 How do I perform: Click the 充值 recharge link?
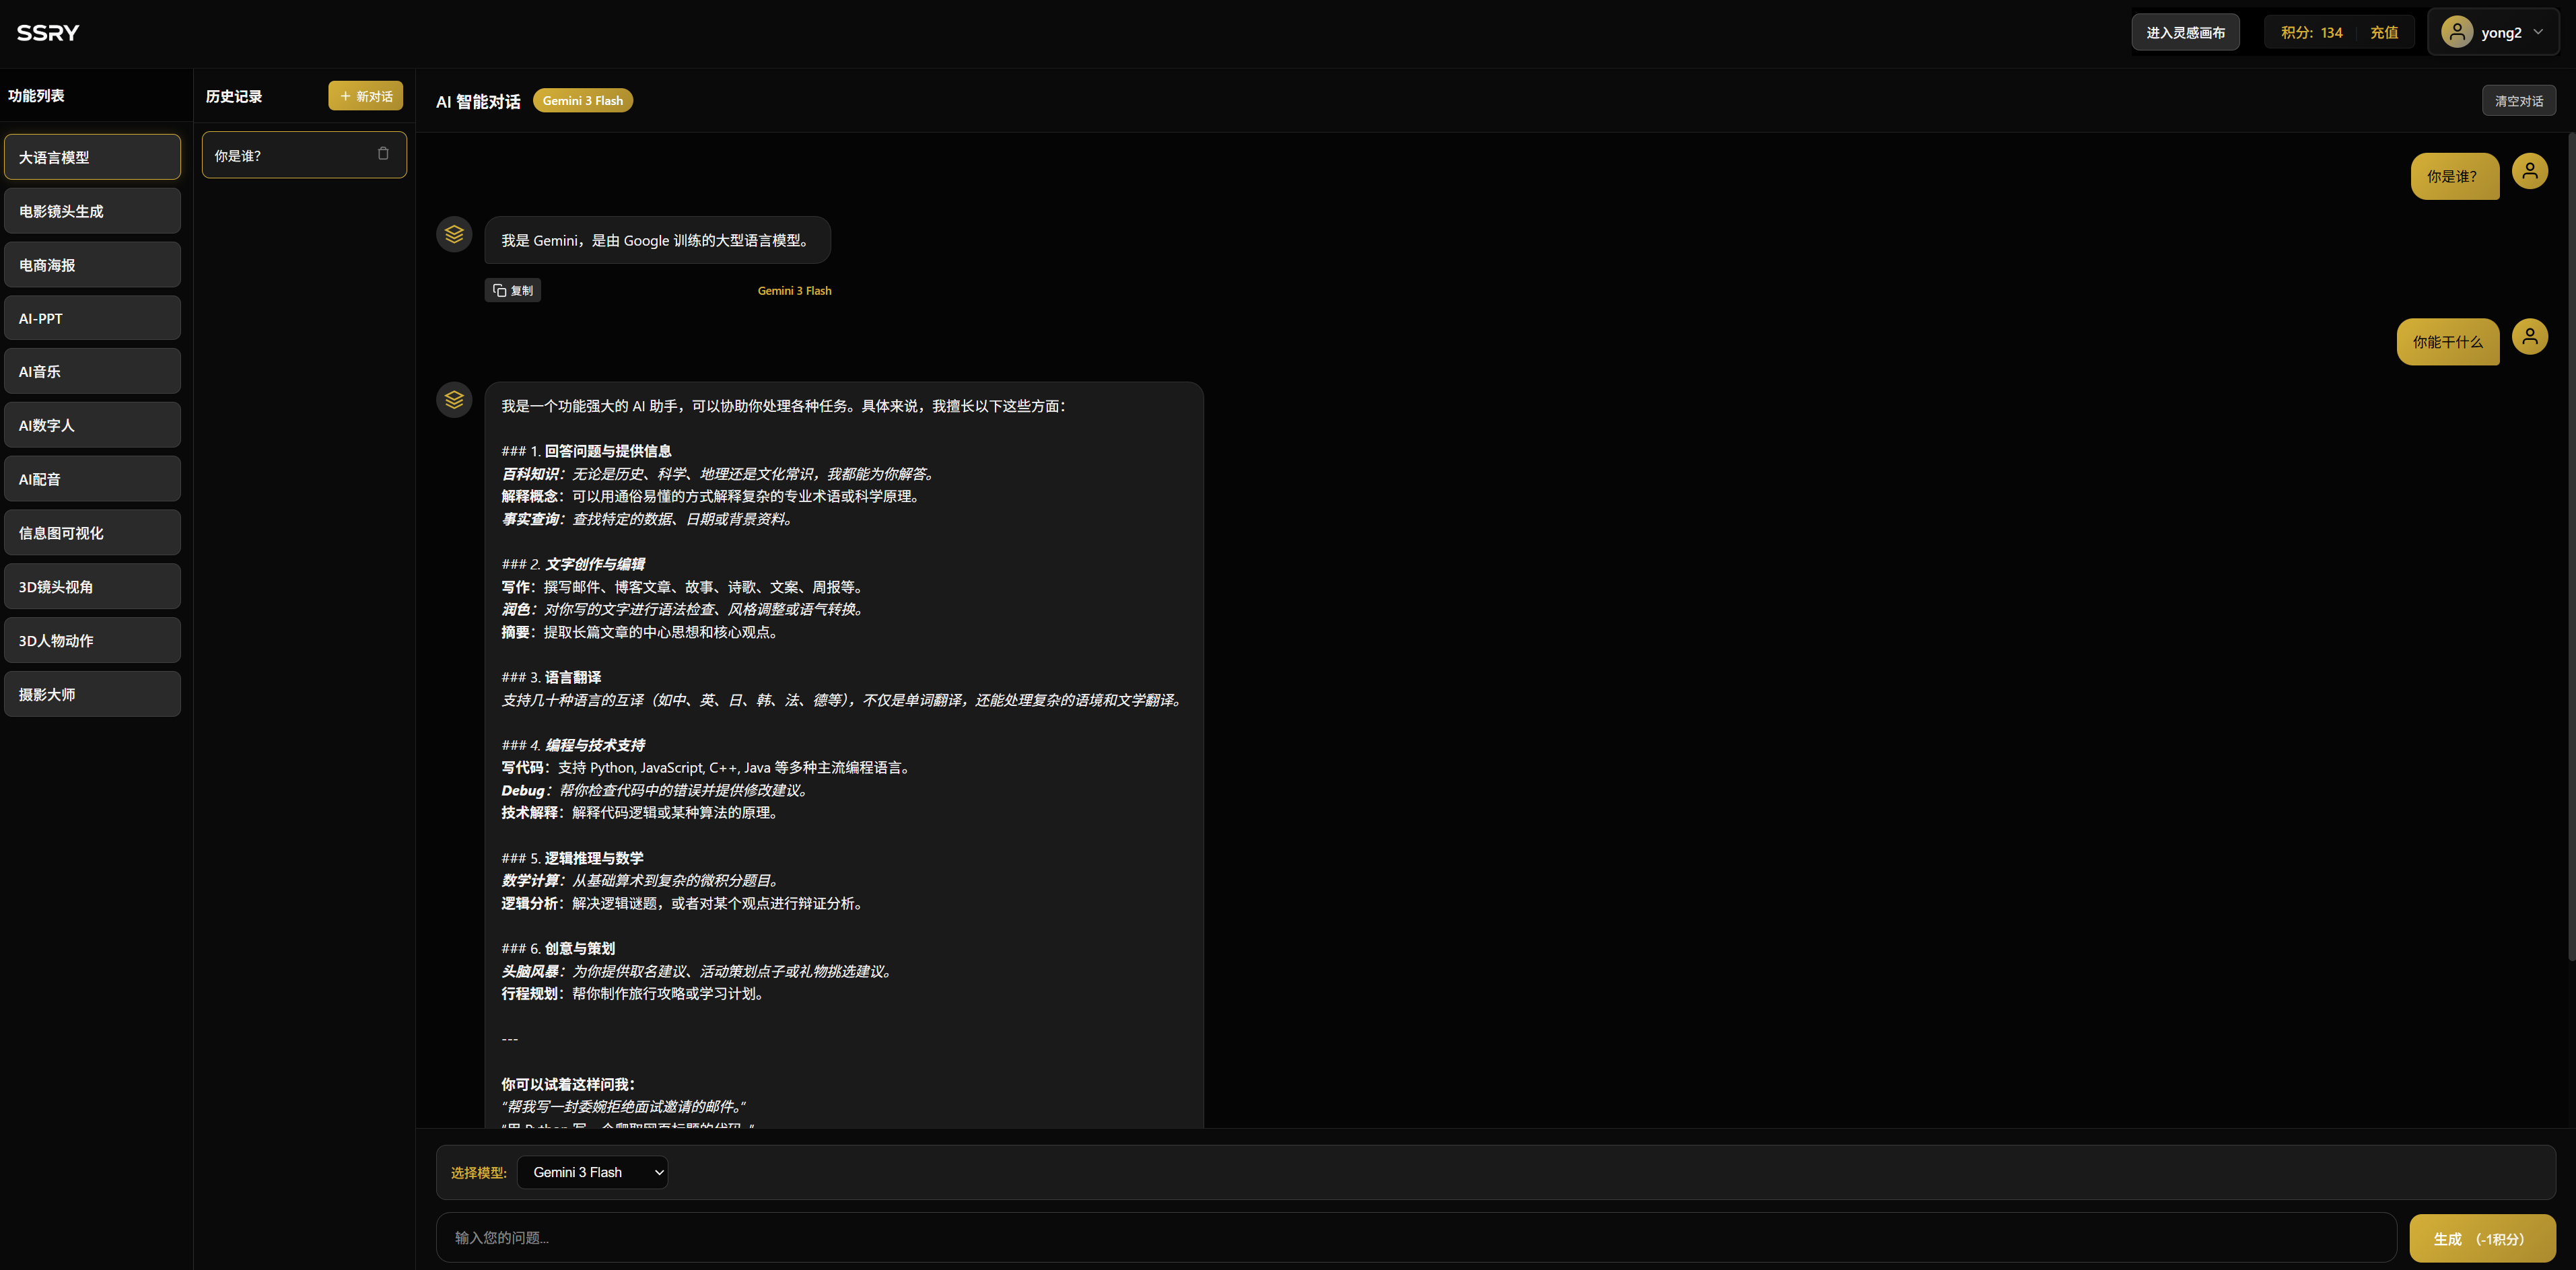[x=2384, y=32]
